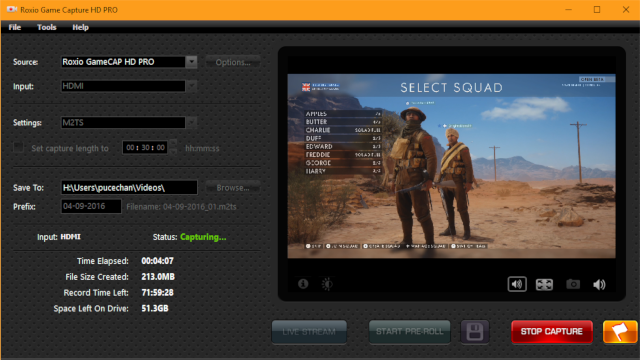Click the Browse button

(233, 188)
